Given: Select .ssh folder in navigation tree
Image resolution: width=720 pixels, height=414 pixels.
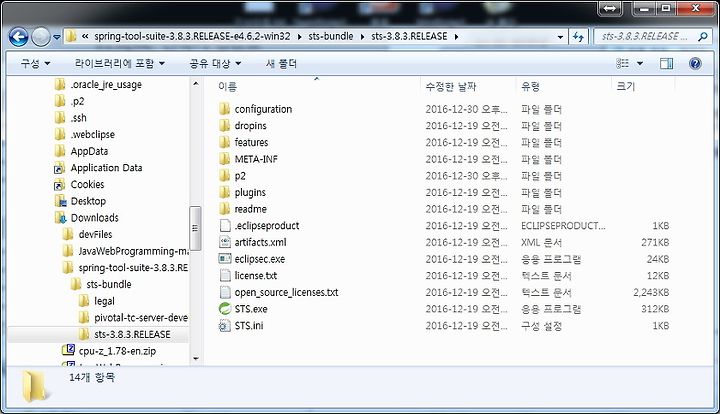Looking at the screenshot, I should 79,117.
